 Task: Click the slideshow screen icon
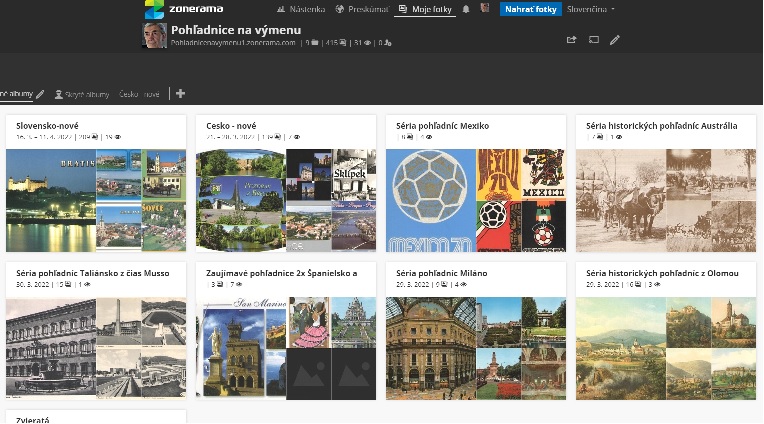coord(593,40)
